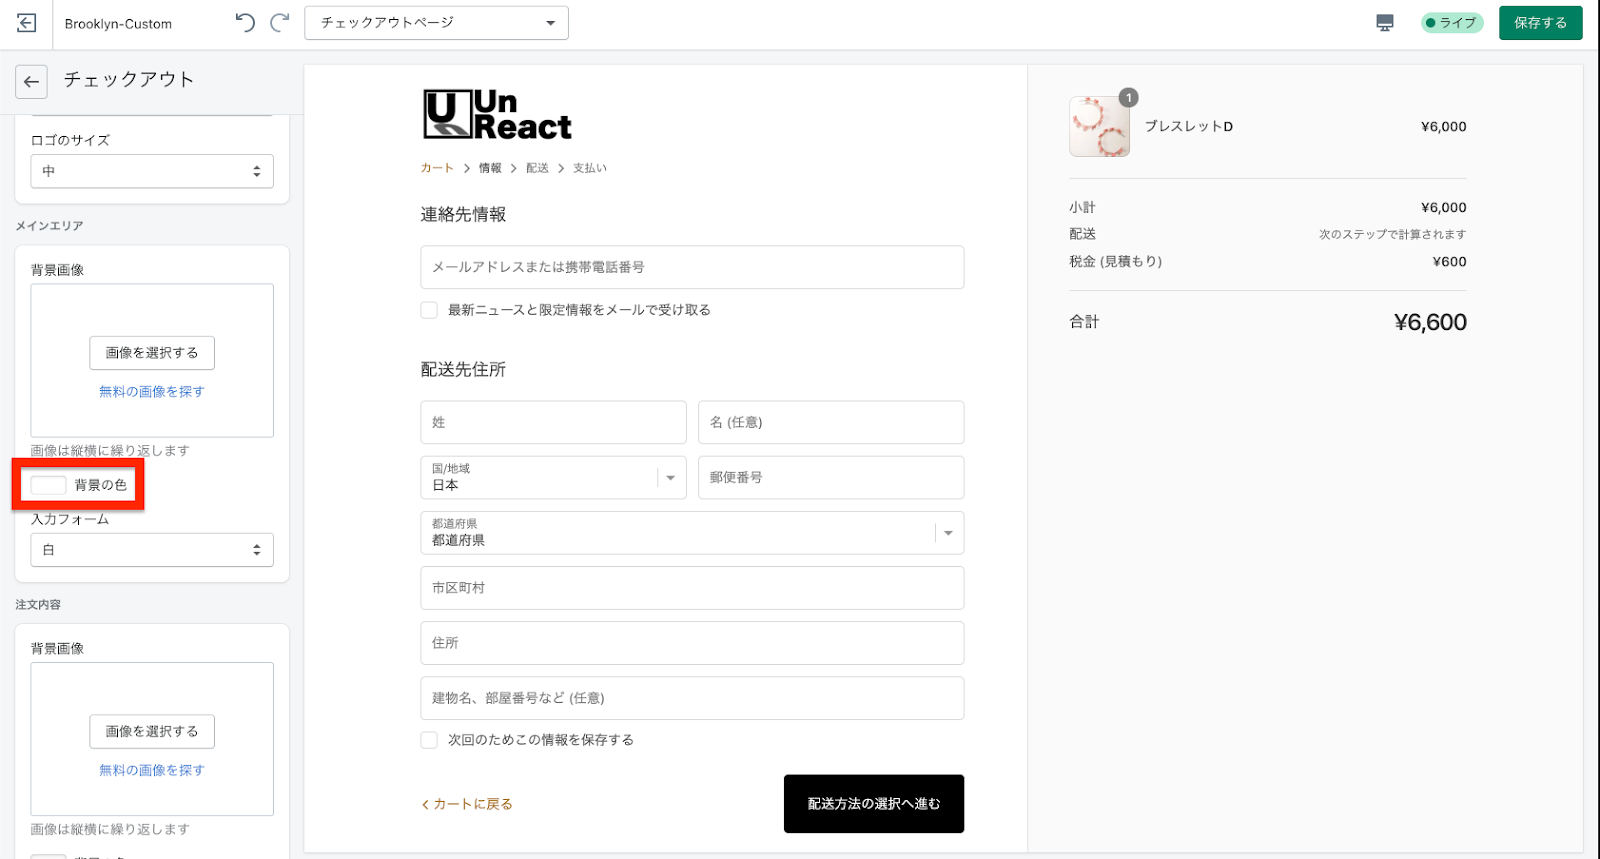Open the チェックアウトページ page selector dropdown
The width and height of the screenshot is (1600, 859).
(437, 23)
